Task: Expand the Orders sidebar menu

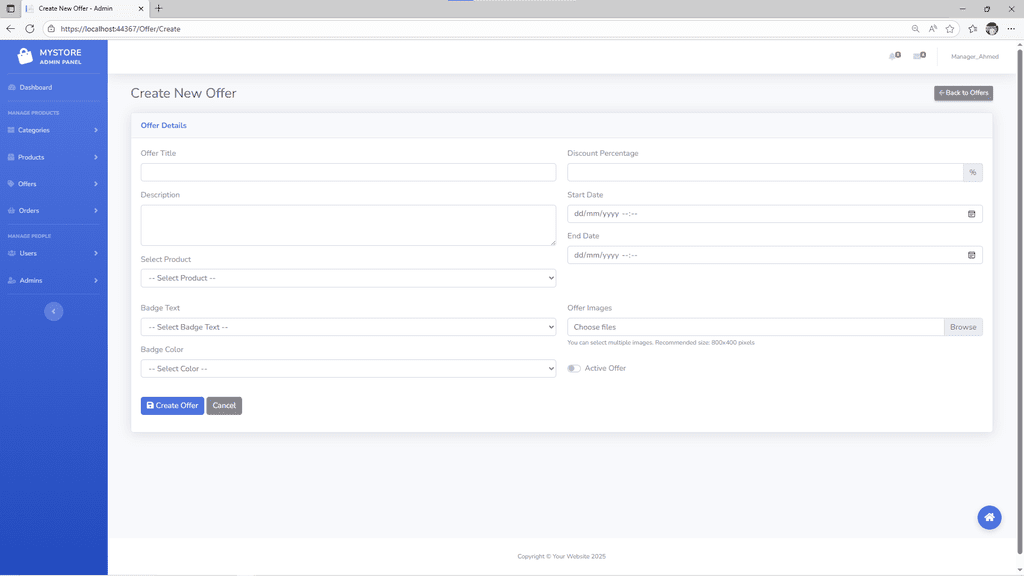Action: (x=54, y=211)
